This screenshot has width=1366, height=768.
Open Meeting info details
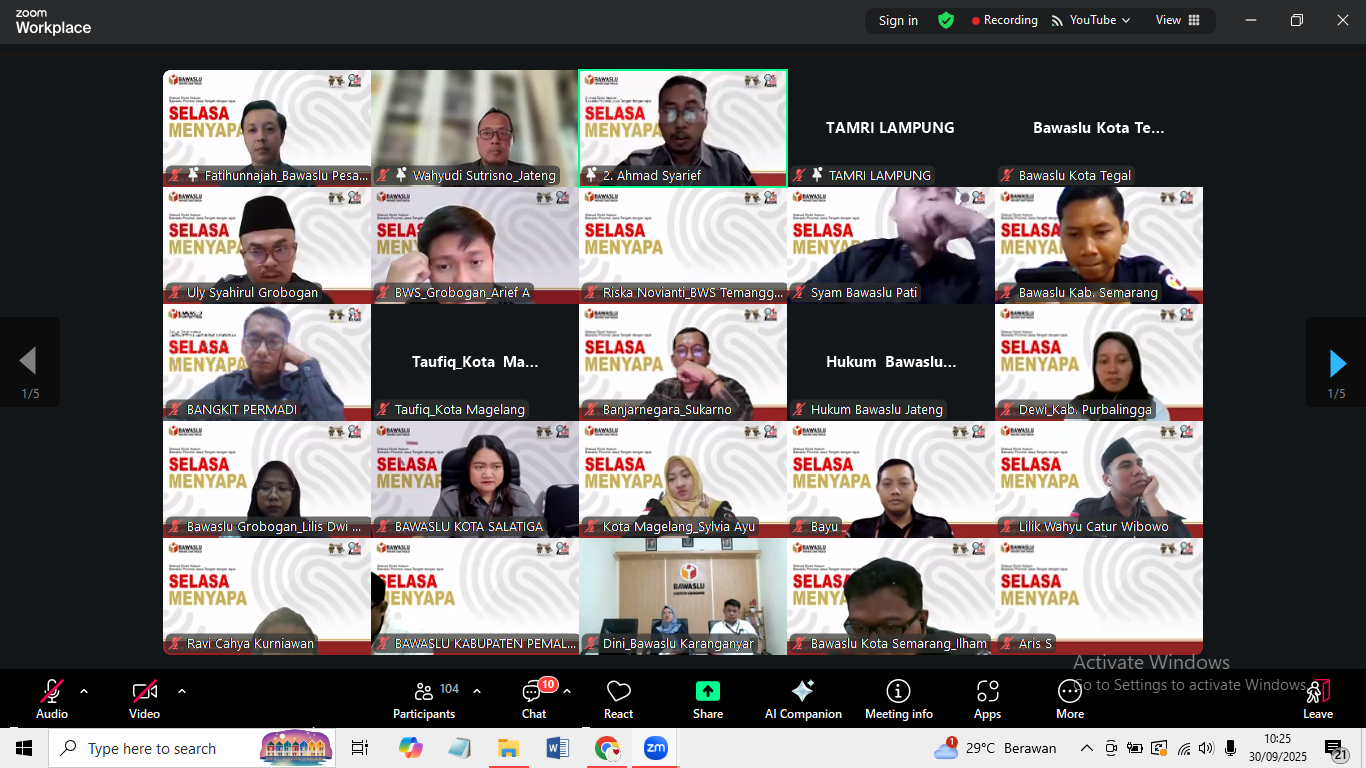click(899, 697)
